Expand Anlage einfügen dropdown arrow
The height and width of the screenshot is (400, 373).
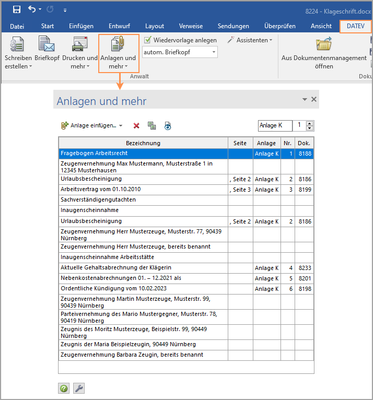coord(121,126)
